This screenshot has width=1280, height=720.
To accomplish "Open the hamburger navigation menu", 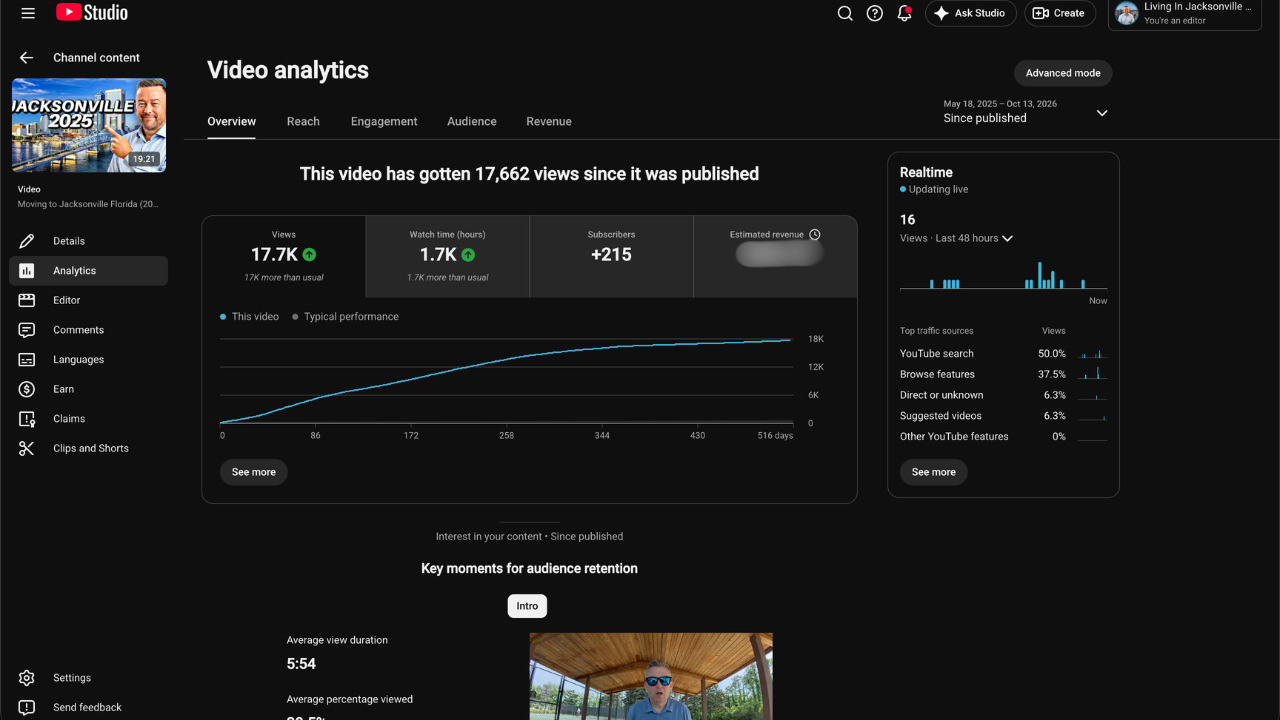I will coord(28,13).
